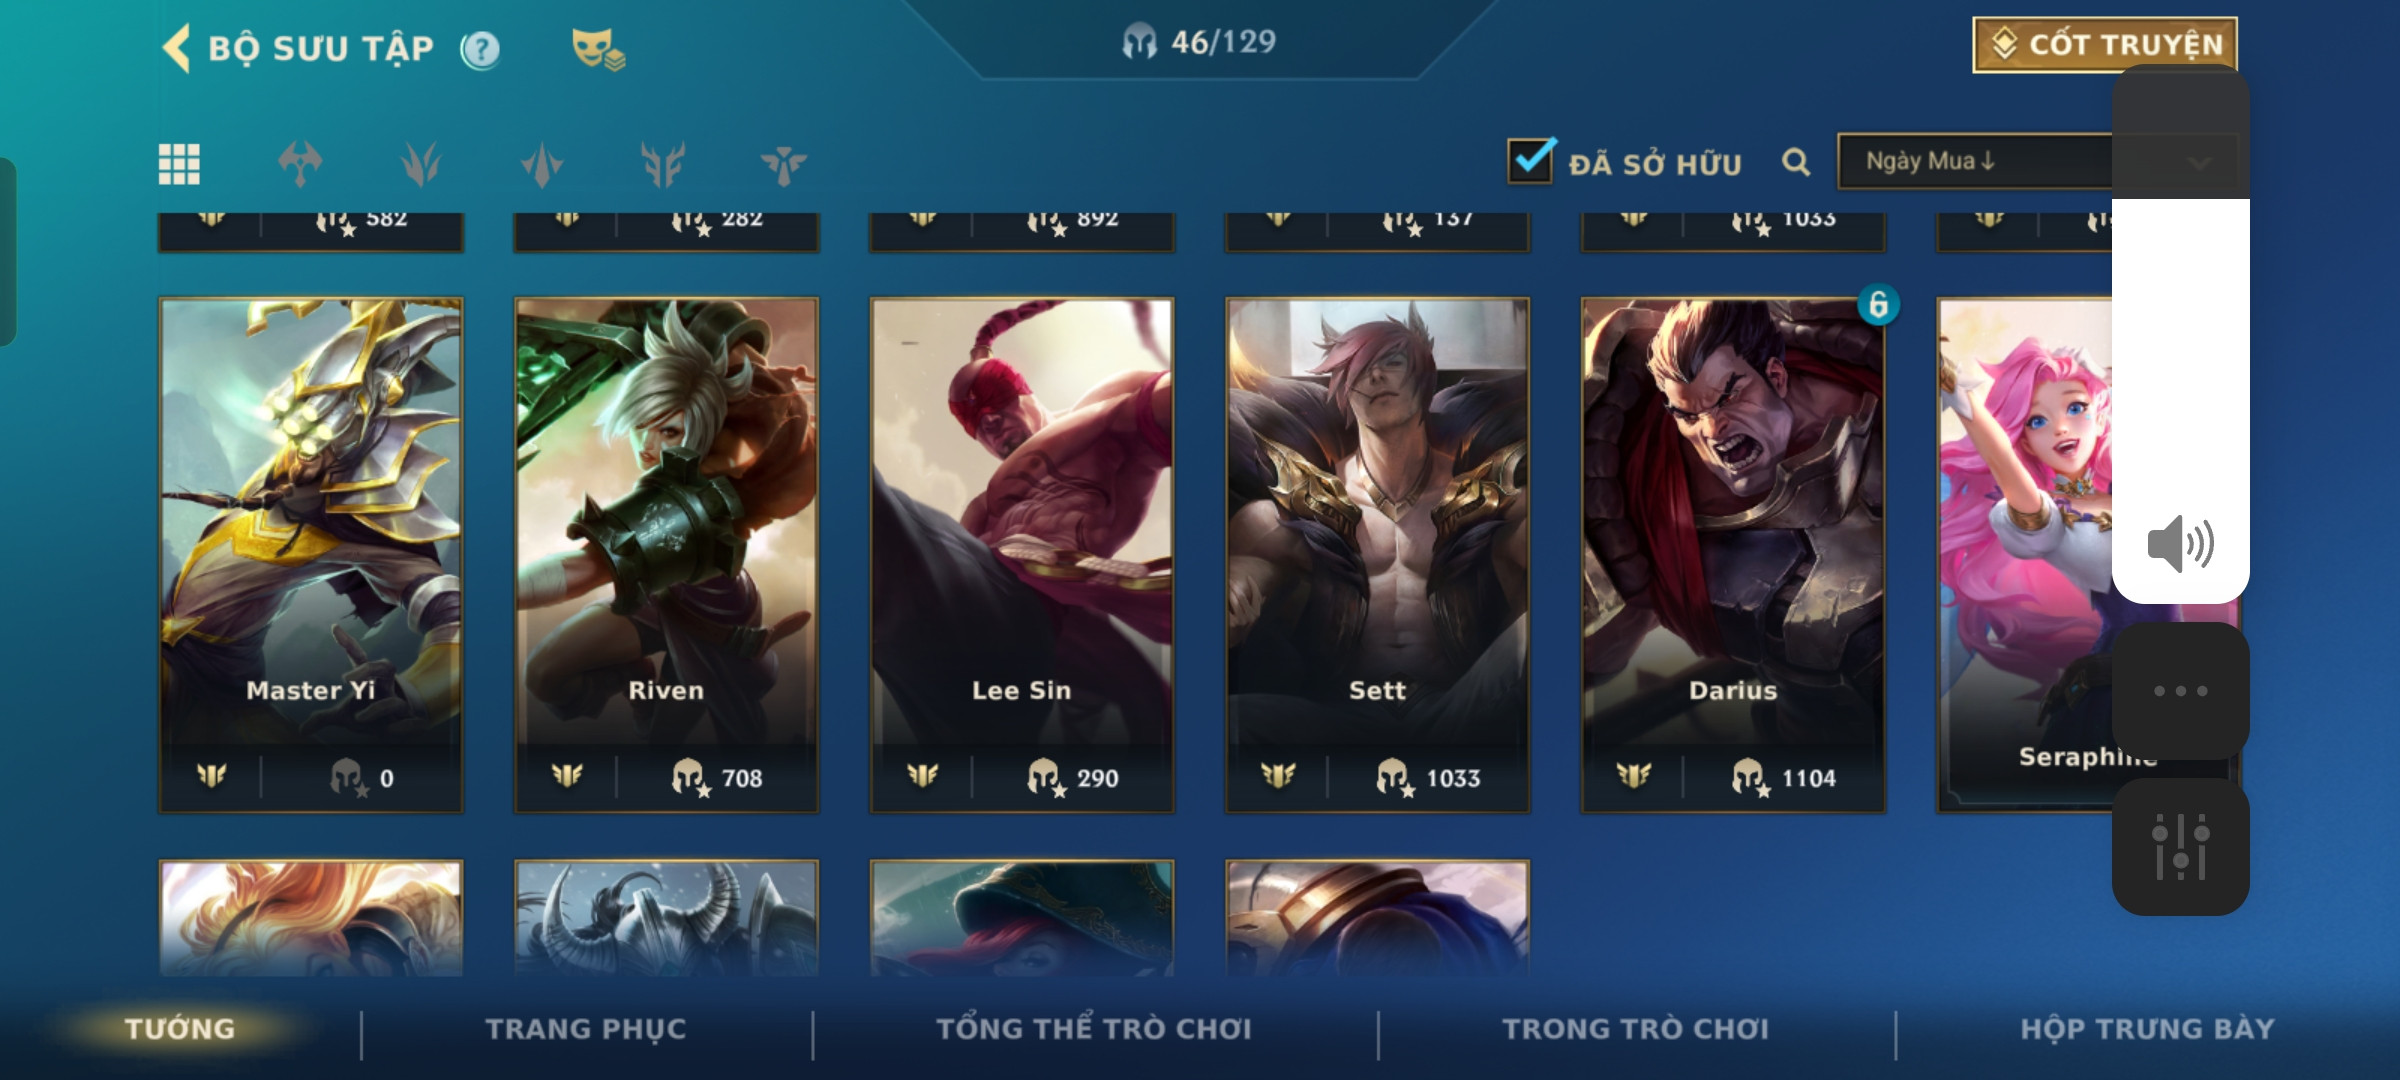The image size is (2400, 1080).
Task: Uncheck the Đã Sở Hữu checkbox
Action: pos(1531,161)
